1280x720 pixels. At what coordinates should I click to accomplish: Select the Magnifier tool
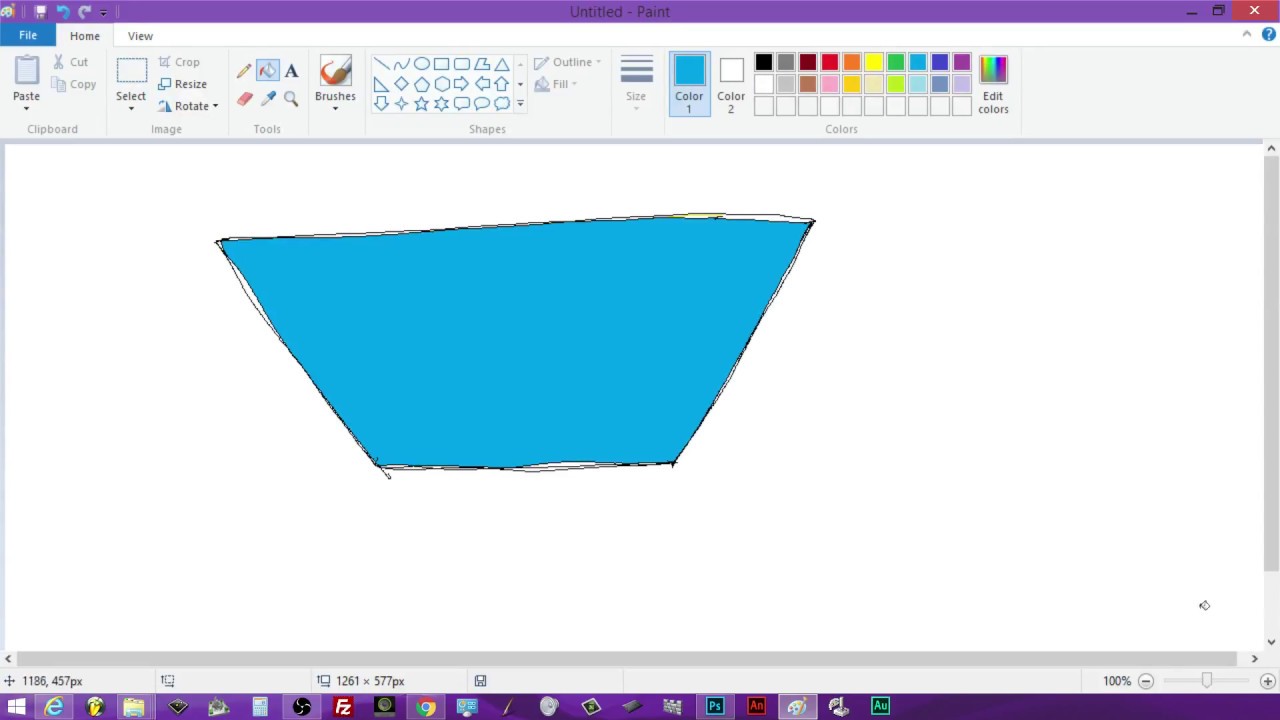291,99
